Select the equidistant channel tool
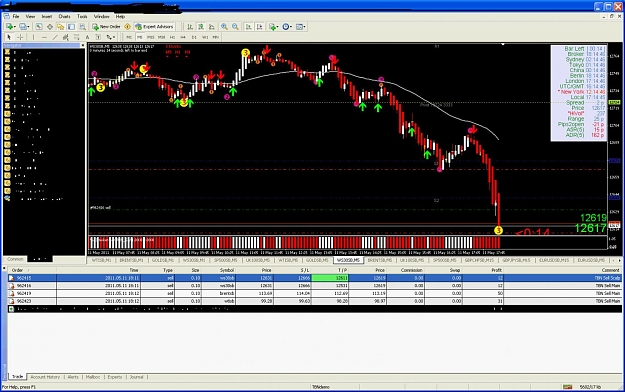Image resolution: width=625 pixels, height=392 pixels. (x=66, y=37)
